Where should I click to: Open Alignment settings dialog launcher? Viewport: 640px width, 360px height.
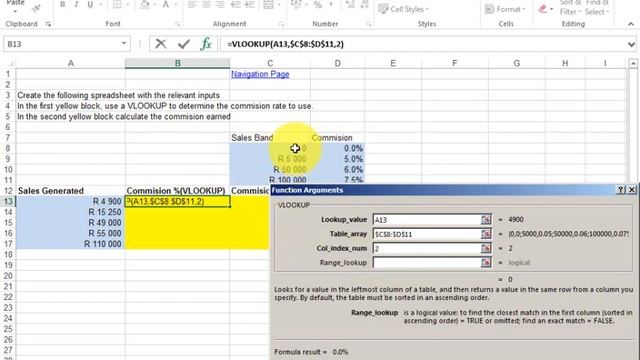pos(281,24)
